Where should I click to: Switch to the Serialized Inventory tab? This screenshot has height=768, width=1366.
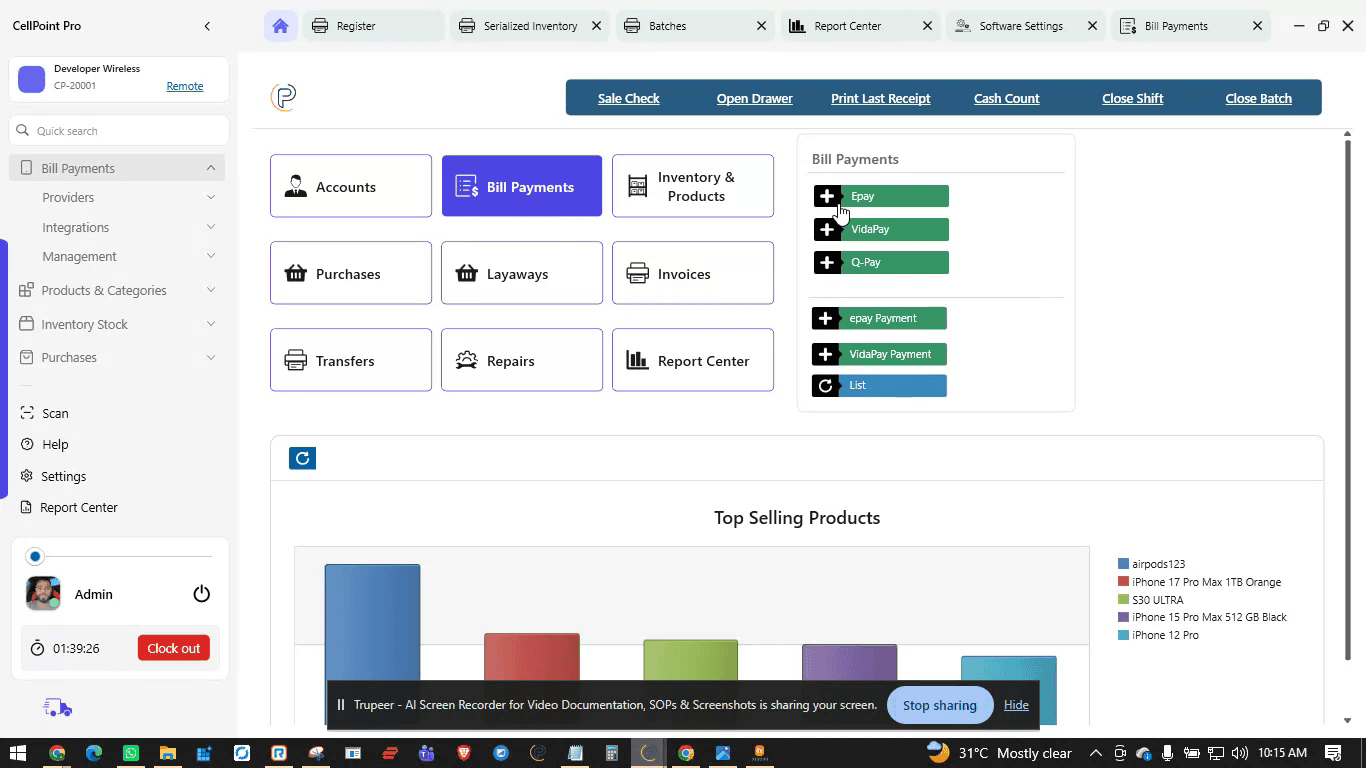point(529,26)
